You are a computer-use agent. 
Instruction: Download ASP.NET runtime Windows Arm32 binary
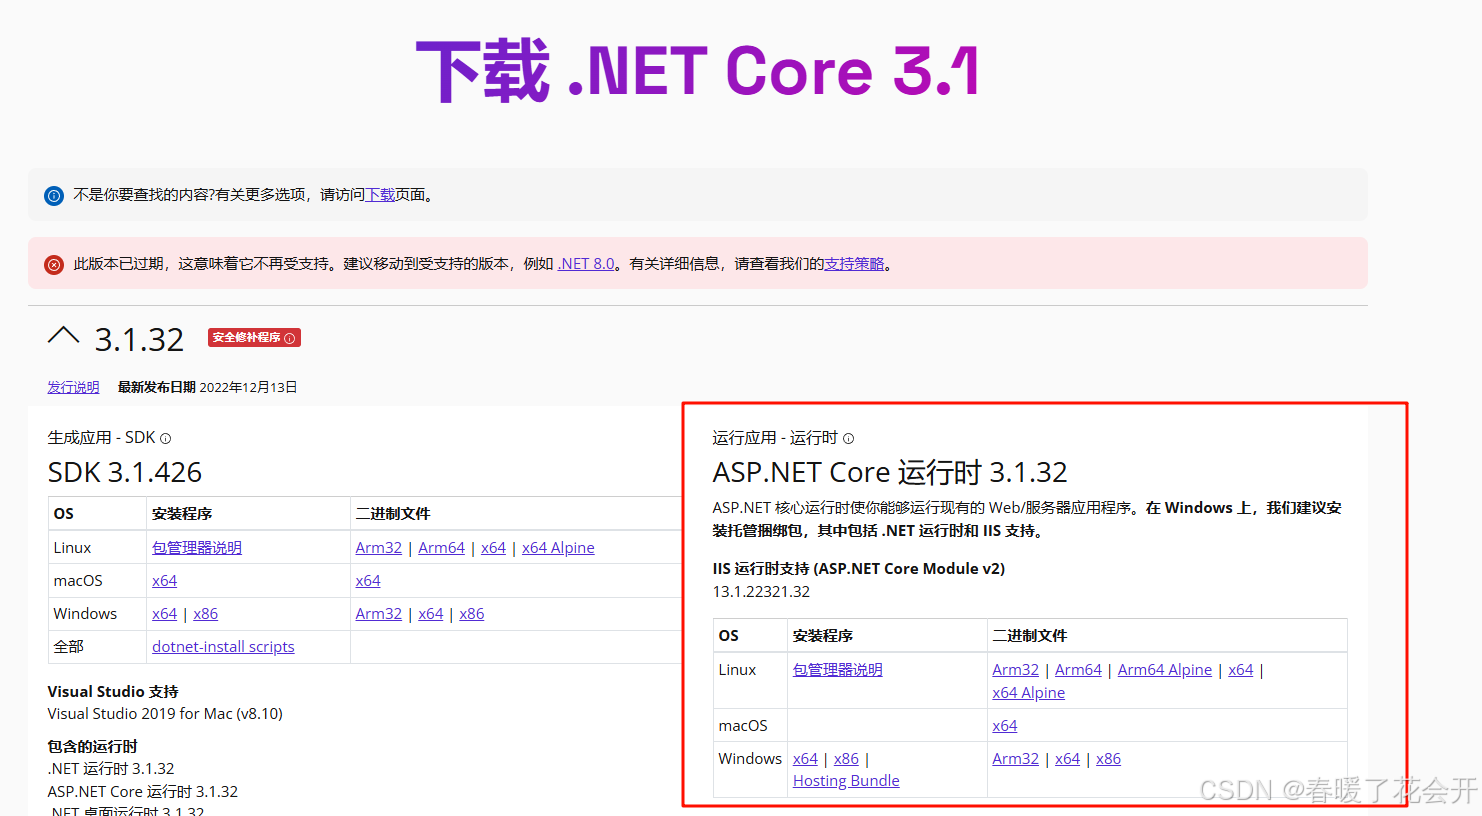(1016, 759)
